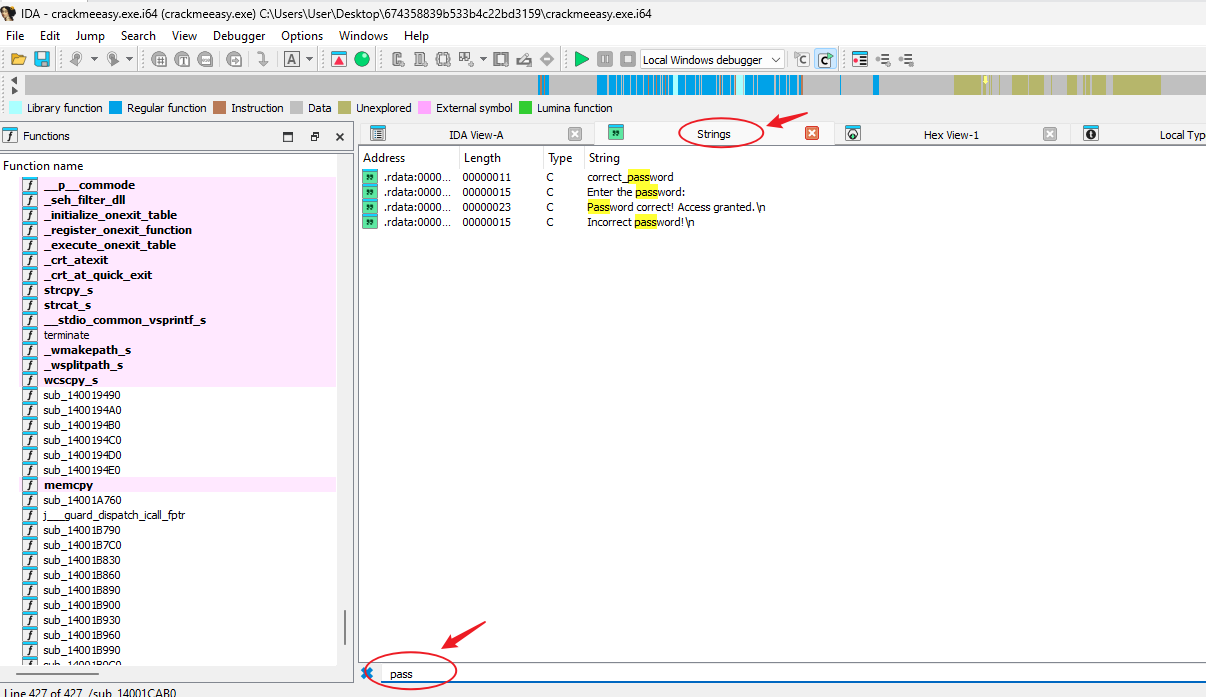This screenshot has height=697, width=1206.
Task: Switch to the Hex View-1 tab
Action: [950, 134]
